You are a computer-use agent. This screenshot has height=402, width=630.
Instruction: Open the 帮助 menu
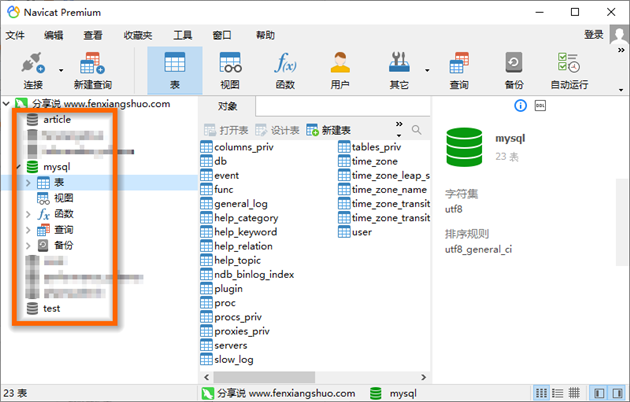tap(265, 35)
